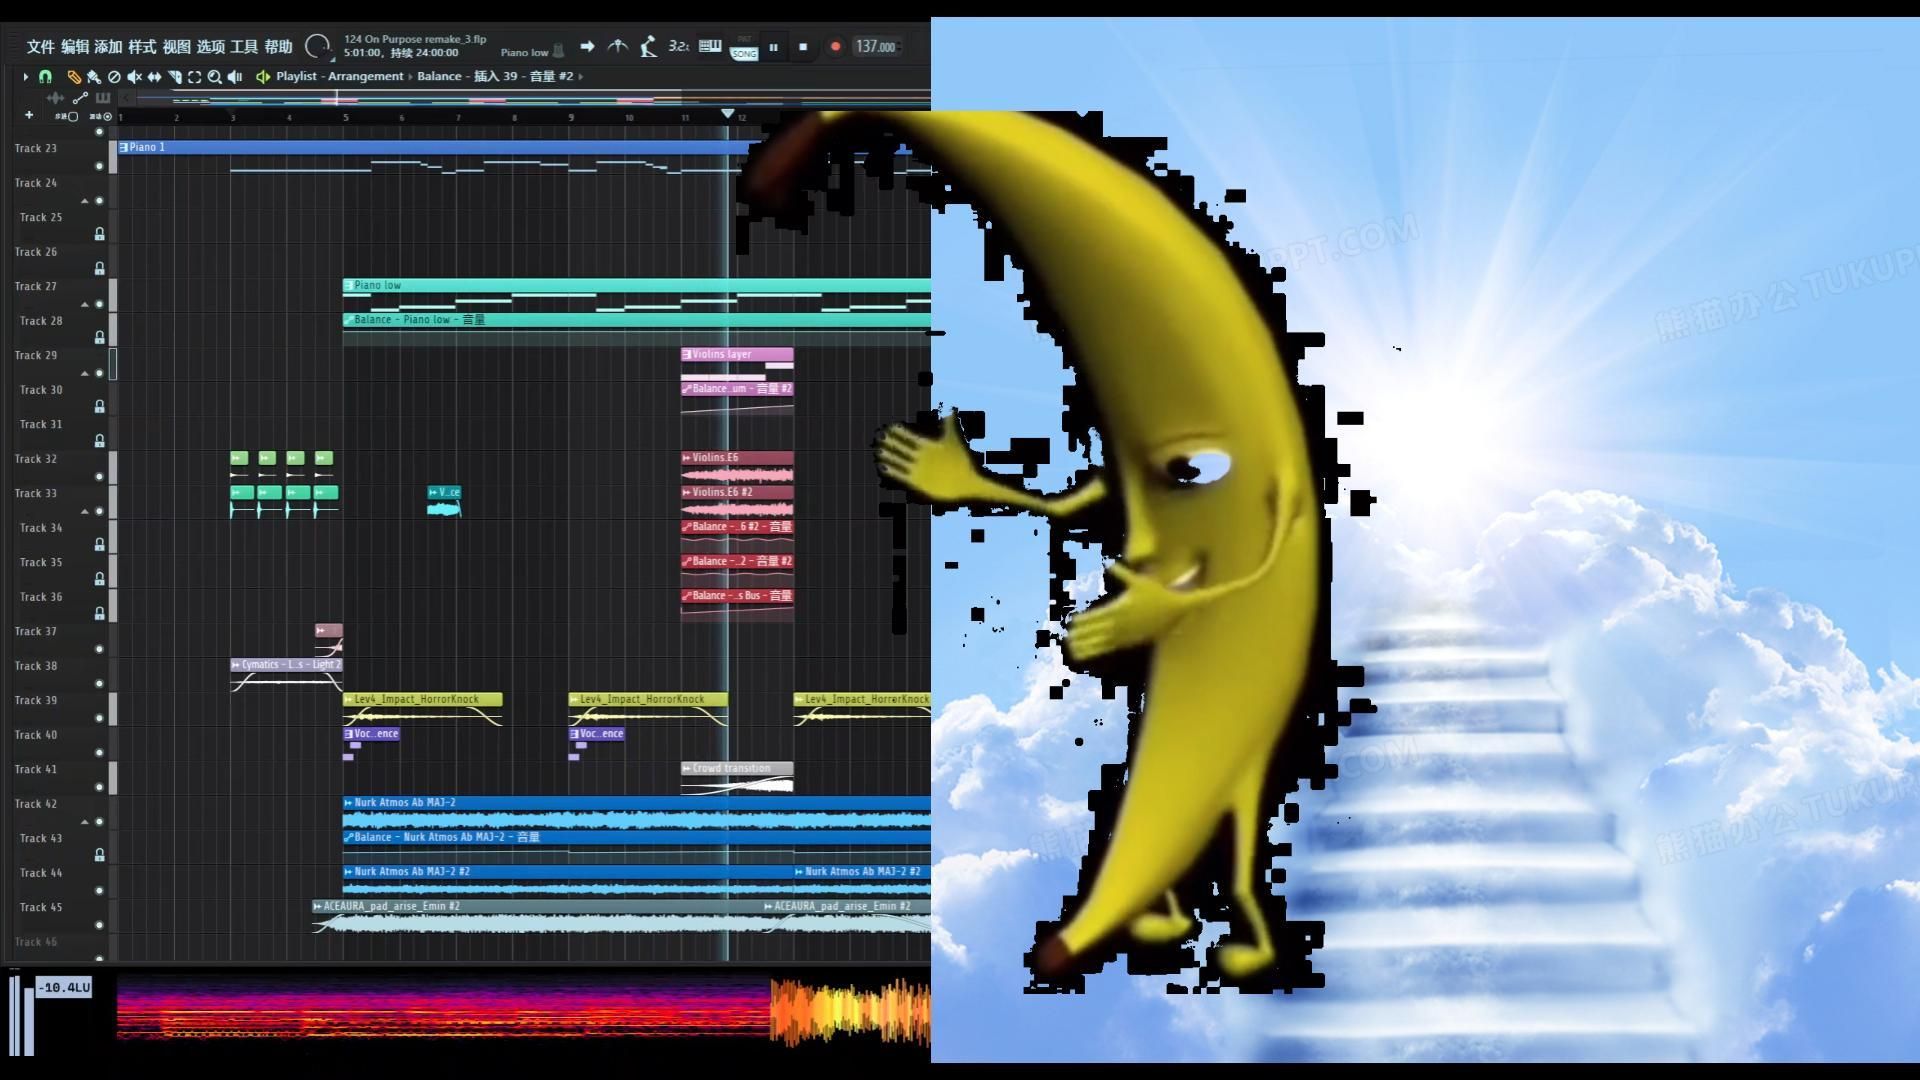Screen dimensions: 1920x1080
Task: Click the typing keyboard piano icon
Action: [710, 46]
